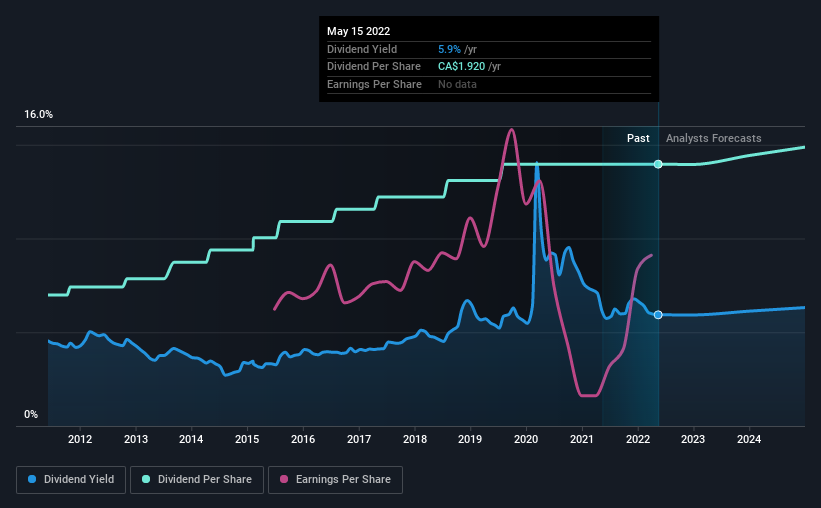Click the 2013 x-axis label
821x508 pixels.
(136, 439)
